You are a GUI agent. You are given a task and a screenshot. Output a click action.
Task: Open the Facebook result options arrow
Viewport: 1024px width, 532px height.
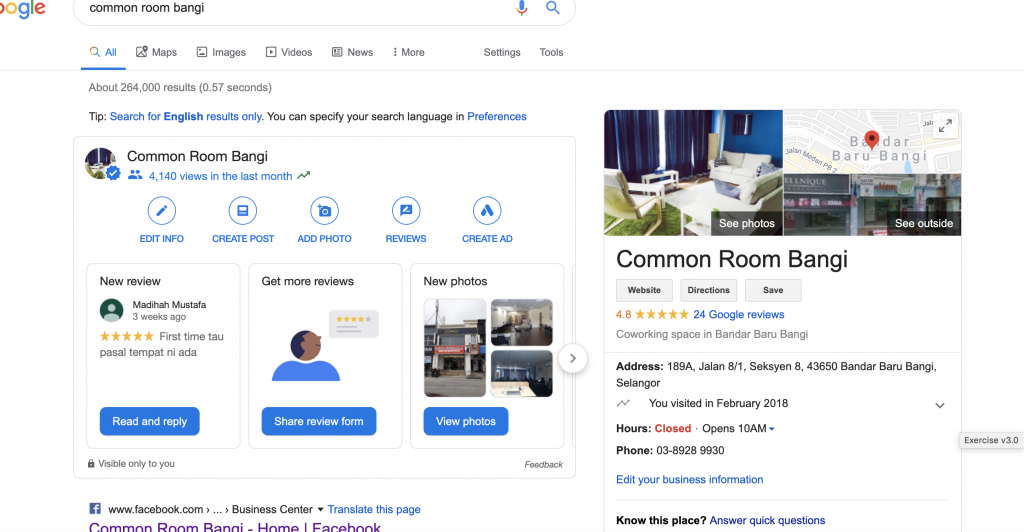tap(320, 510)
